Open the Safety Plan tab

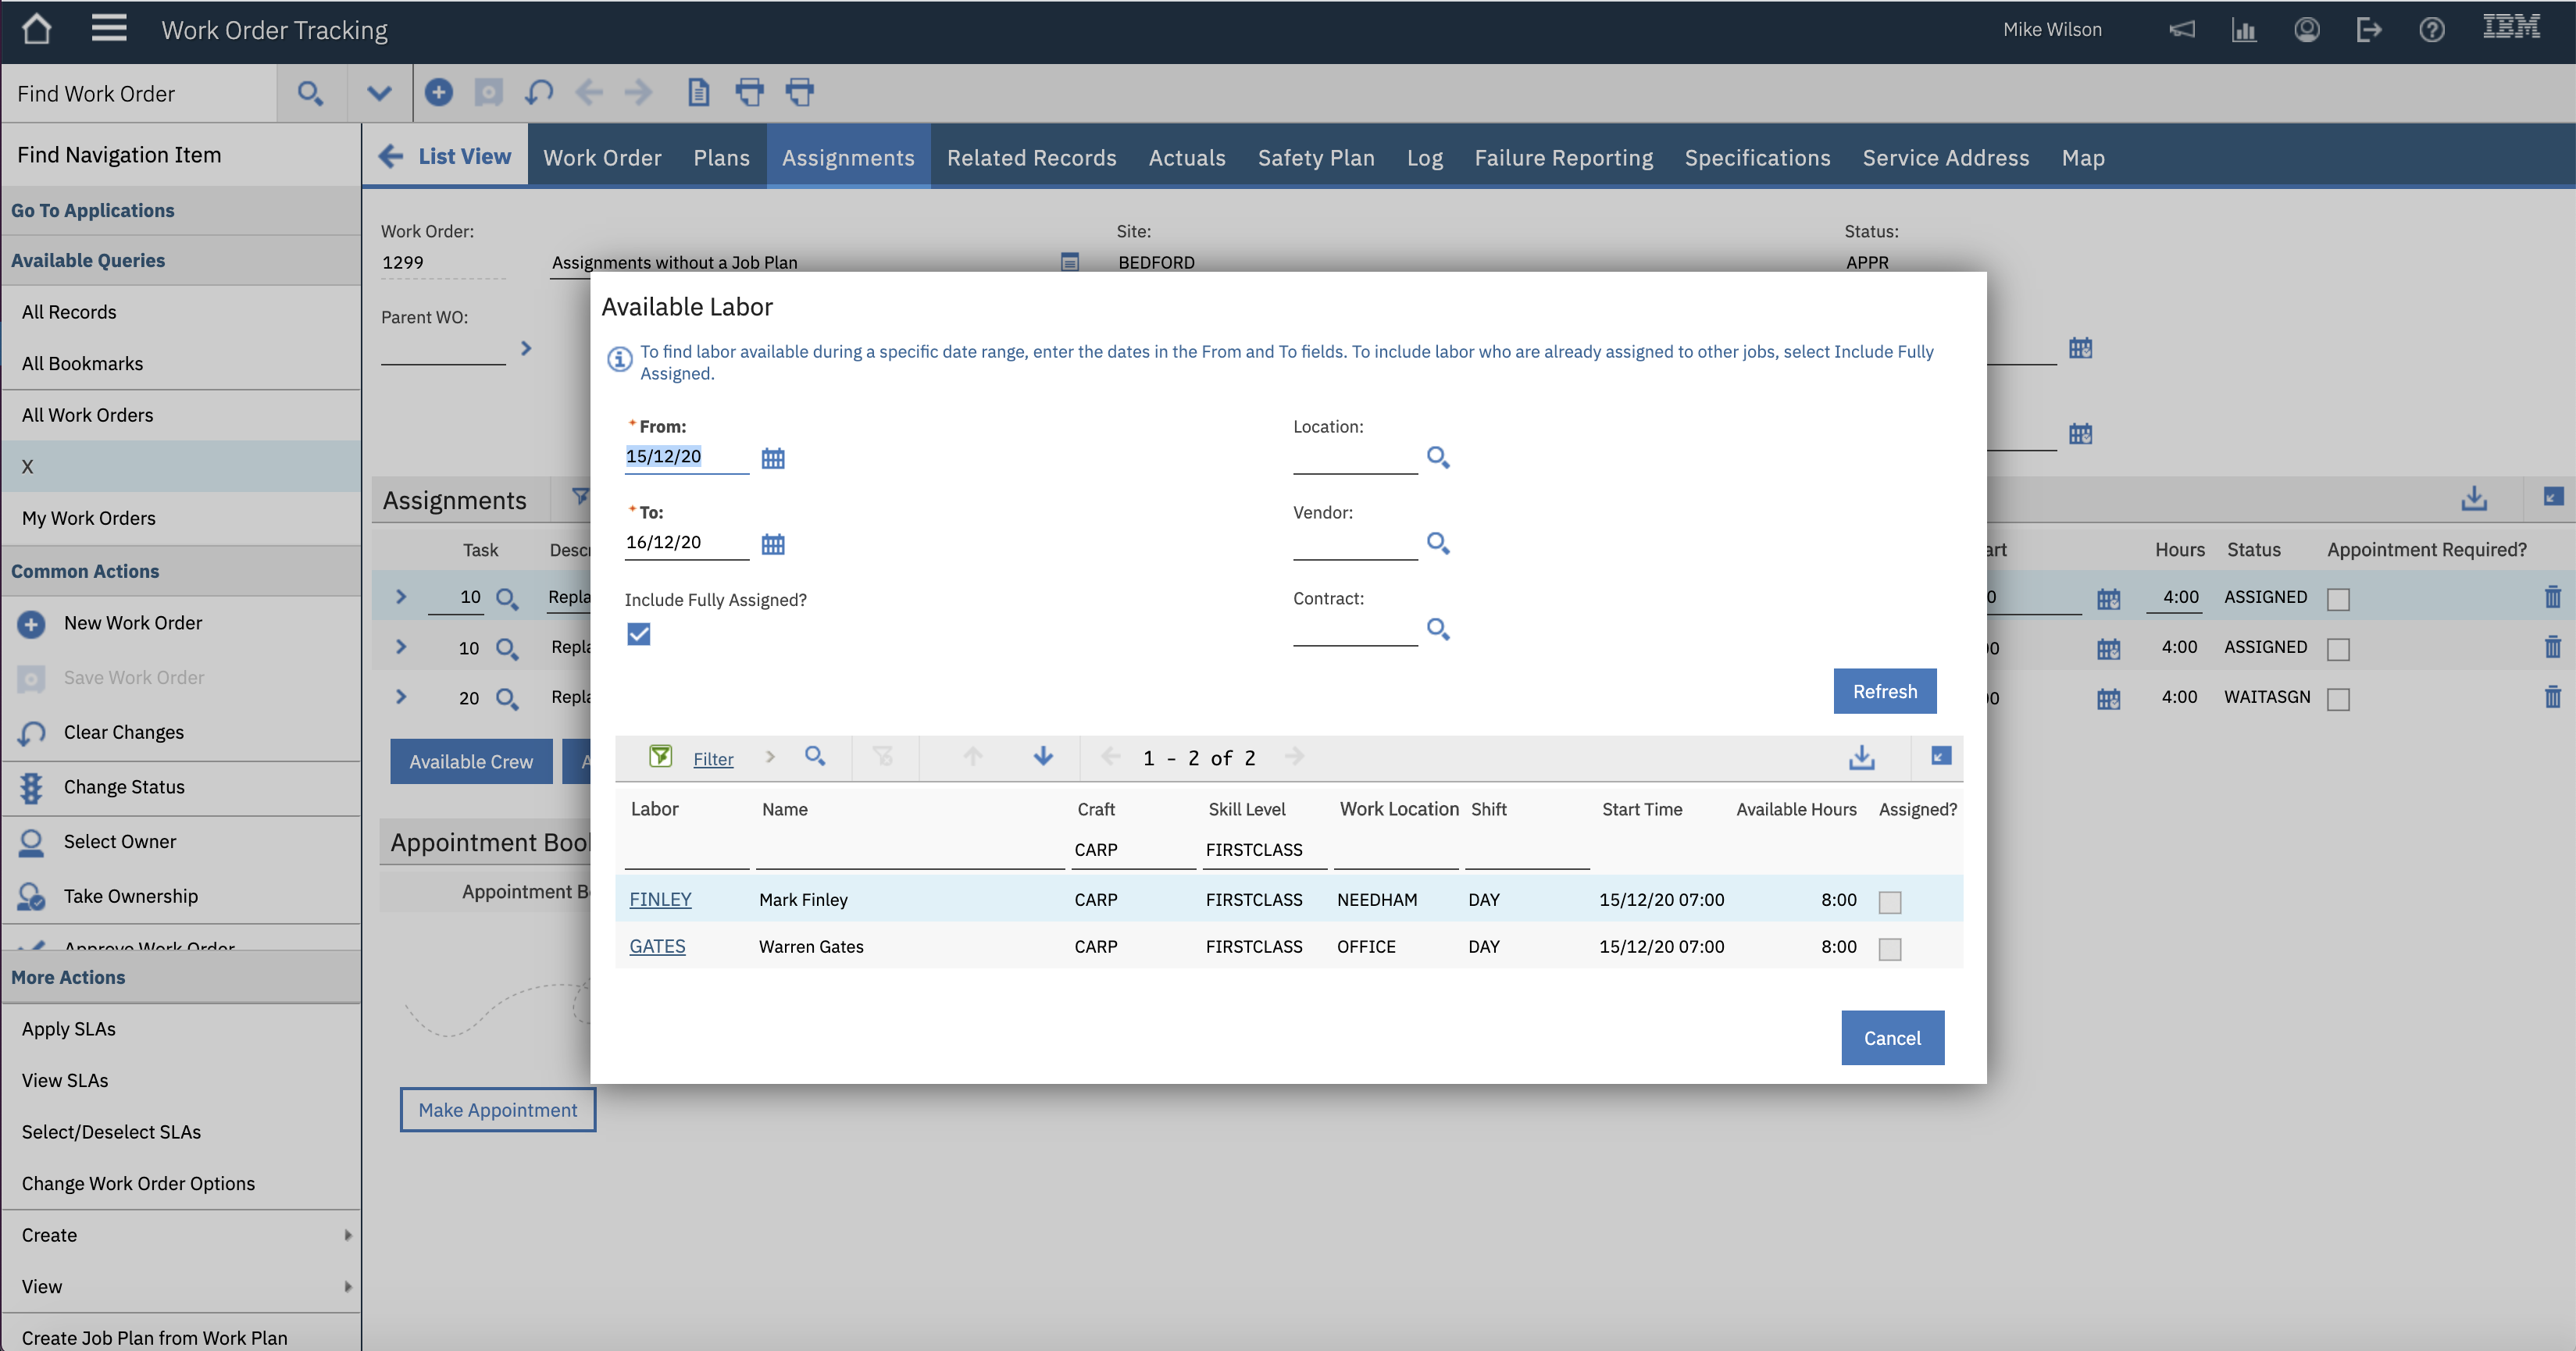(x=1315, y=158)
